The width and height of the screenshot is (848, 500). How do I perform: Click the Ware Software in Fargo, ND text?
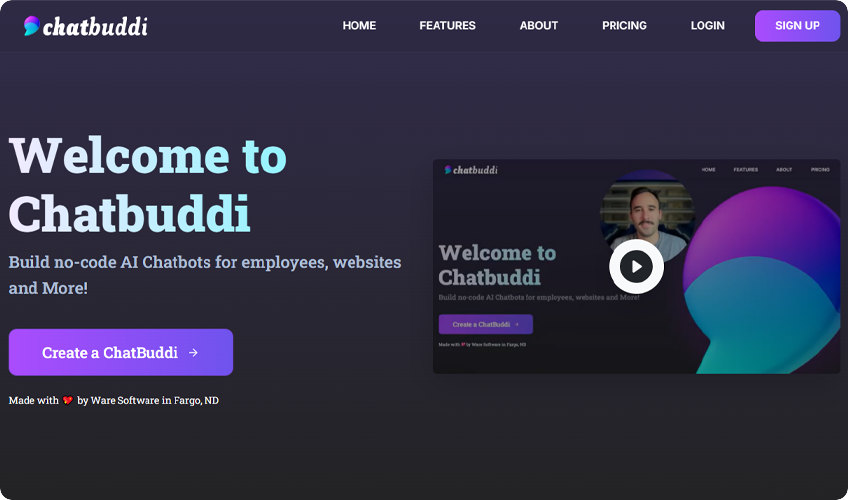tap(155, 400)
